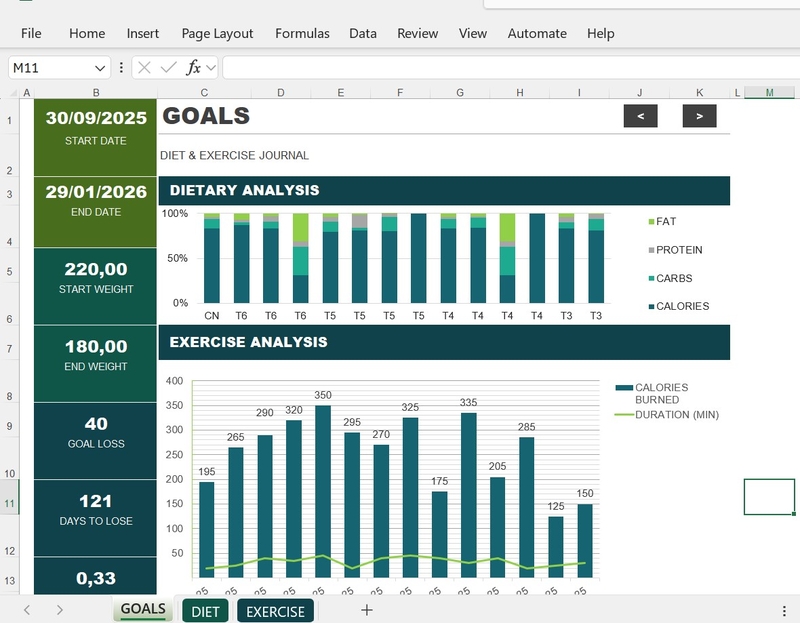This screenshot has width=800, height=623.
Task: Switch to the EXERCISE sheet tab
Action: (273, 610)
